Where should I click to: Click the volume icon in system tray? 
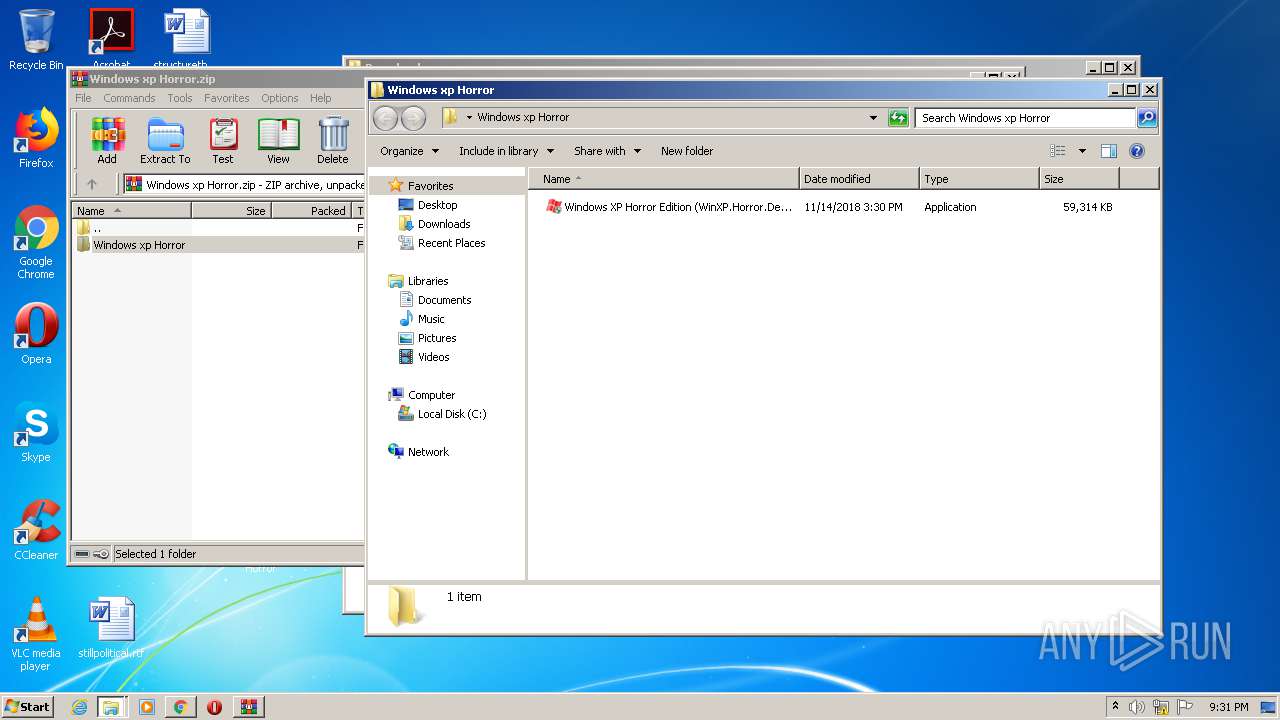pos(1137,707)
